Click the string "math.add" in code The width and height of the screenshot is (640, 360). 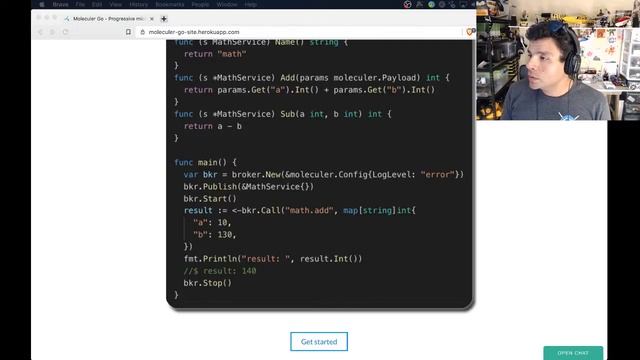[x=309, y=211]
